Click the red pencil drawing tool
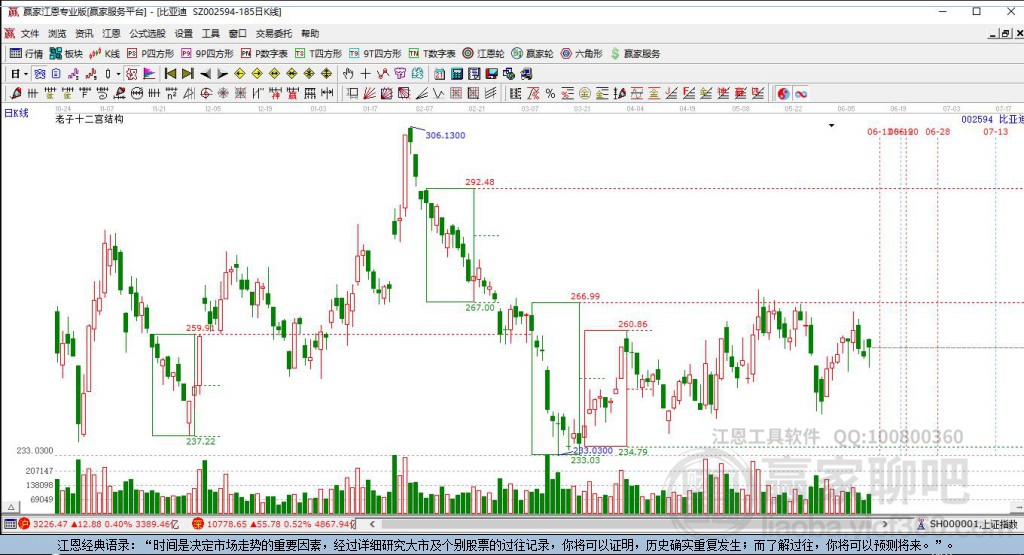Image resolution: width=1024 pixels, height=555 pixels. pos(16,93)
